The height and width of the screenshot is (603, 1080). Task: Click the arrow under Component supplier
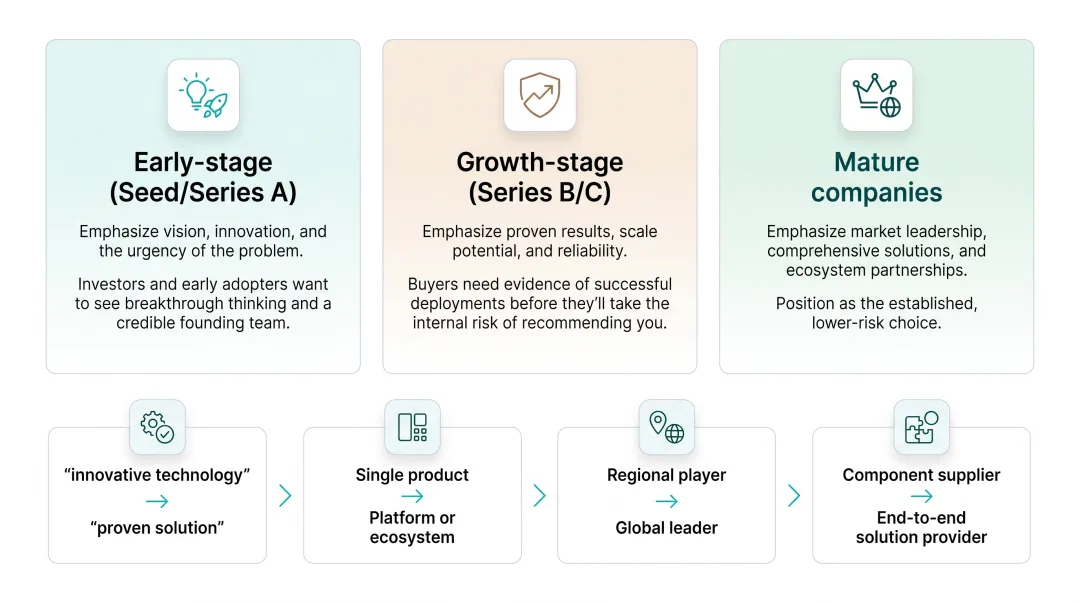pyautogui.click(x=922, y=496)
